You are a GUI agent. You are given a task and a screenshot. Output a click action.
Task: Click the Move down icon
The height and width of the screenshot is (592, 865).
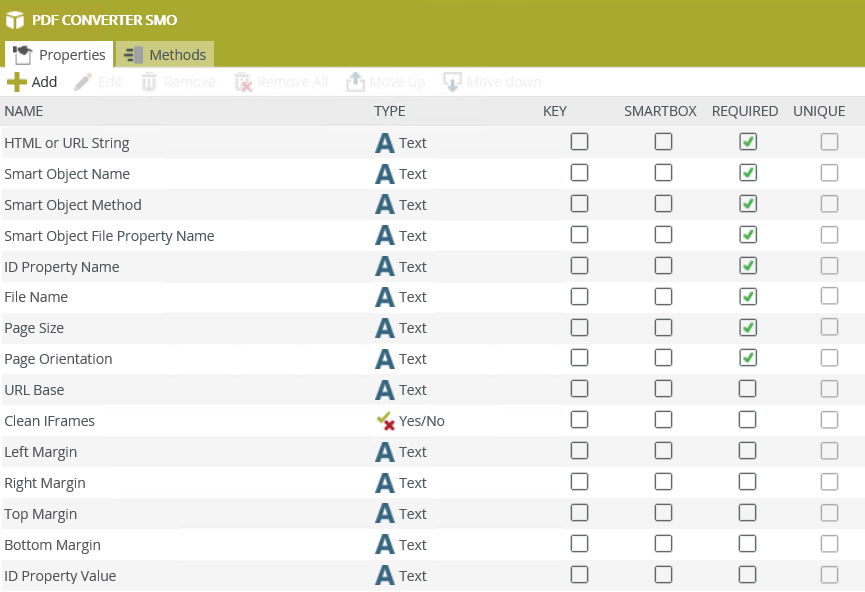452,82
